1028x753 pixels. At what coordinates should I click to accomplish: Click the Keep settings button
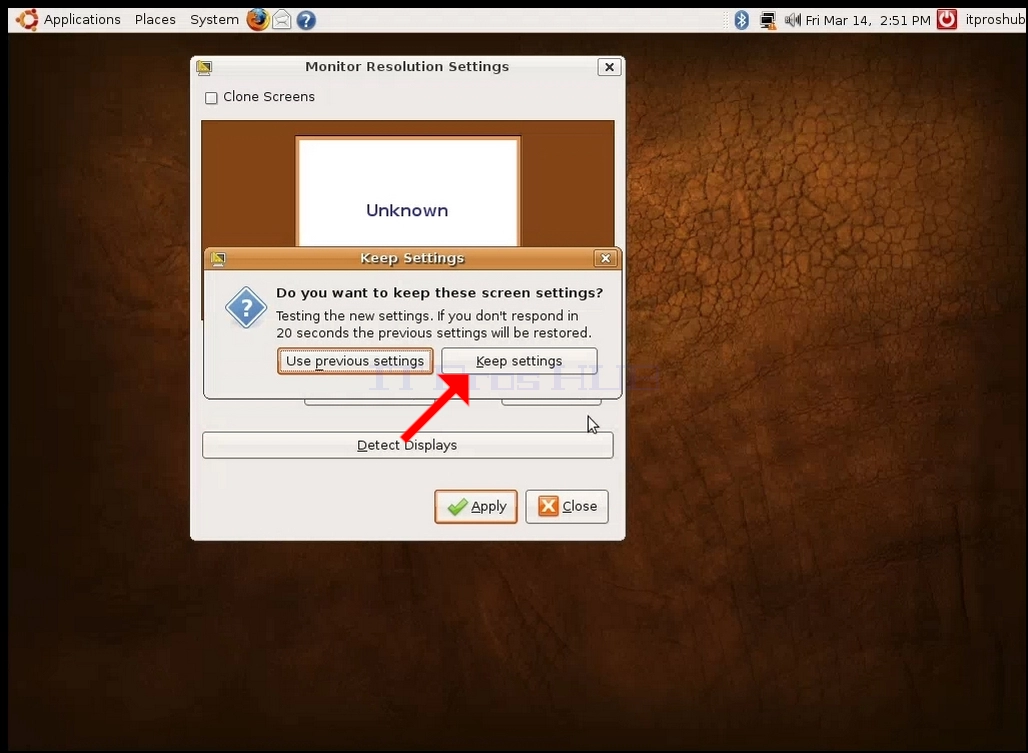tap(519, 361)
